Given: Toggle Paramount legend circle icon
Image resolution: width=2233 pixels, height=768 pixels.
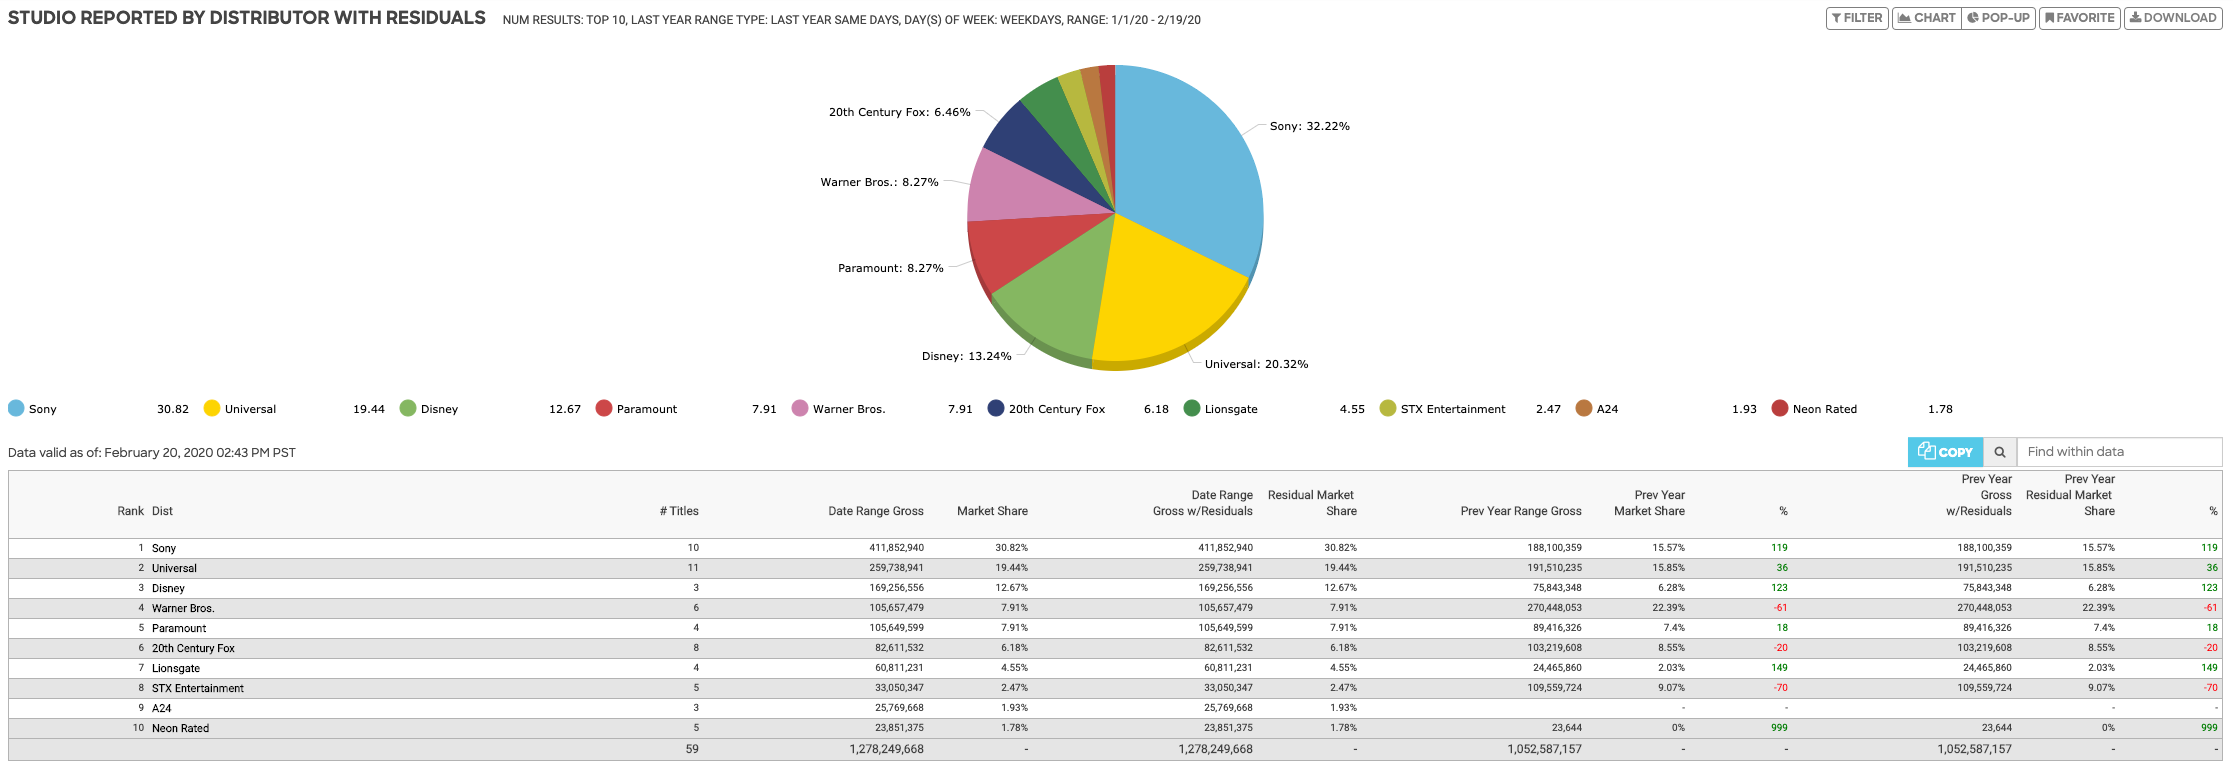Looking at the screenshot, I should click(x=604, y=408).
